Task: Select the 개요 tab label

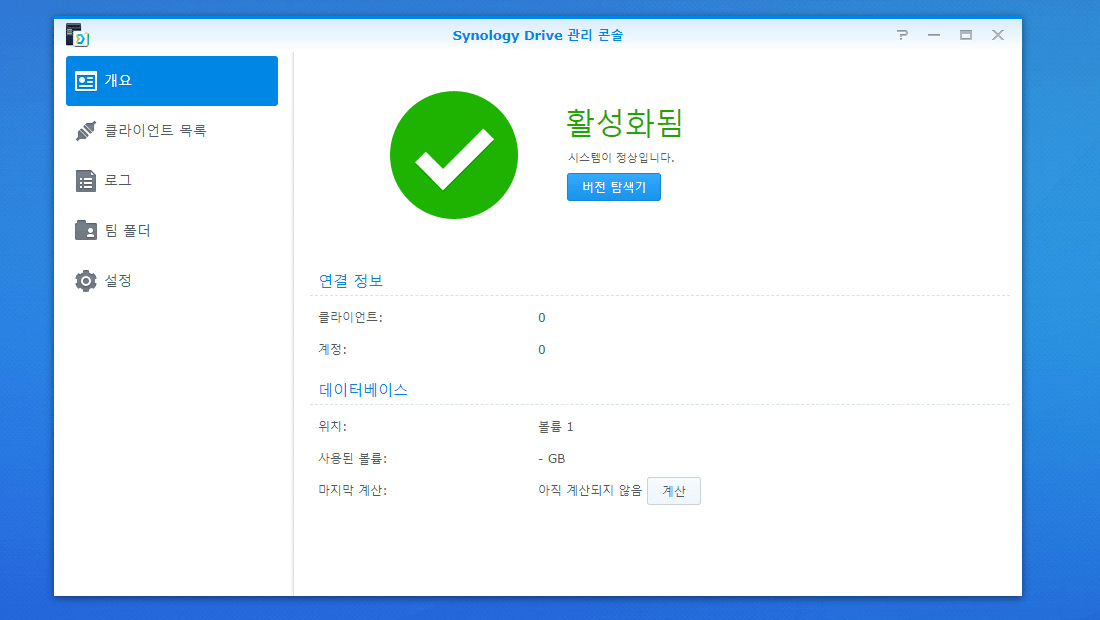Action: [118, 81]
